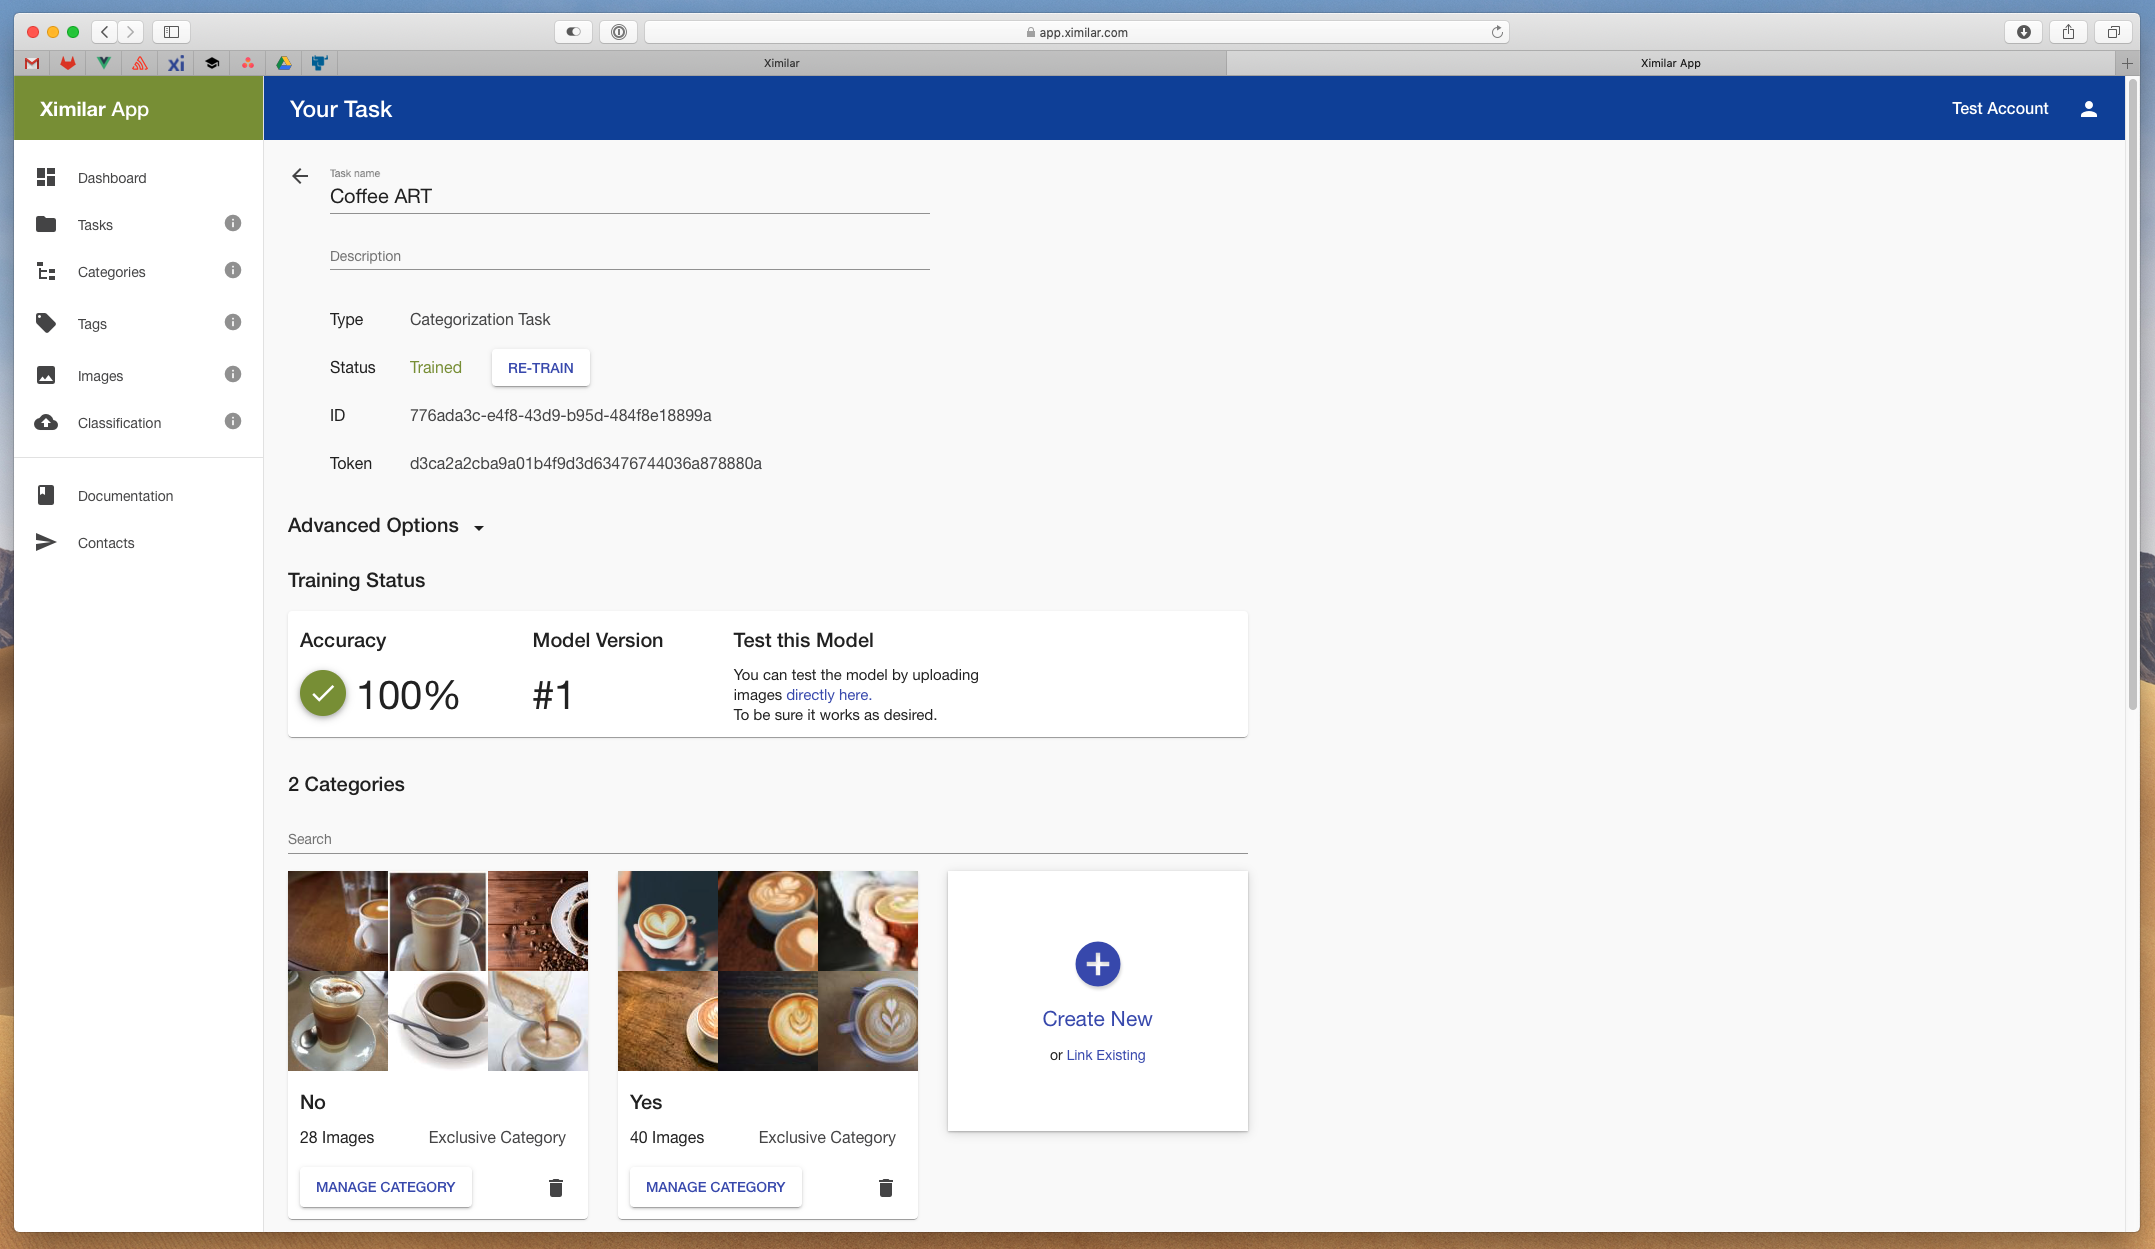Click the Link Existing link
This screenshot has width=2155, height=1249.
click(1105, 1055)
